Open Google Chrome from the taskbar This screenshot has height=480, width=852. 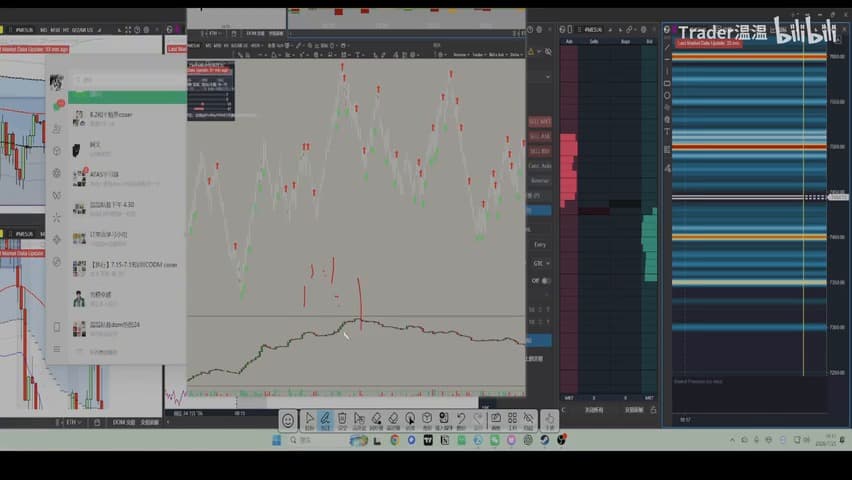[394, 440]
